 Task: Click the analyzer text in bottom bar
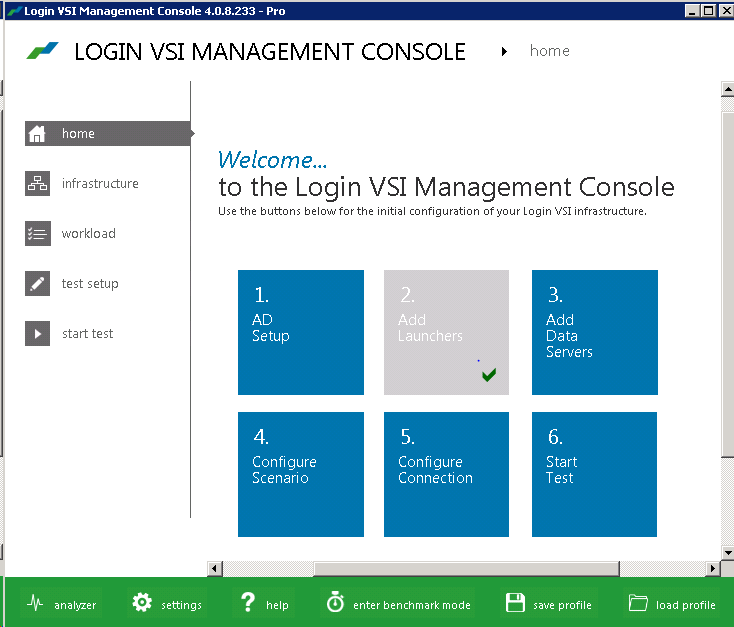click(75, 605)
